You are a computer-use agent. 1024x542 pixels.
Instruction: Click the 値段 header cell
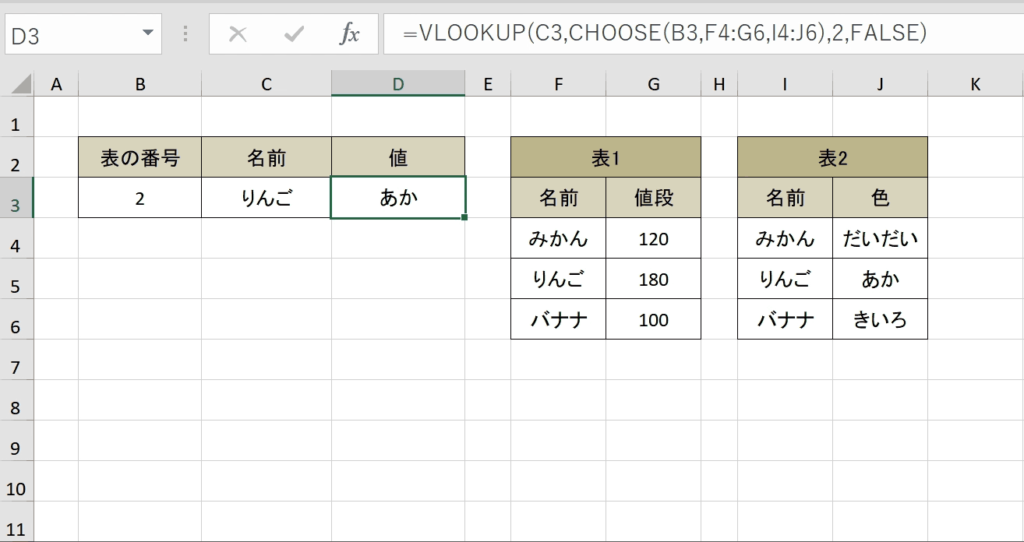653,197
